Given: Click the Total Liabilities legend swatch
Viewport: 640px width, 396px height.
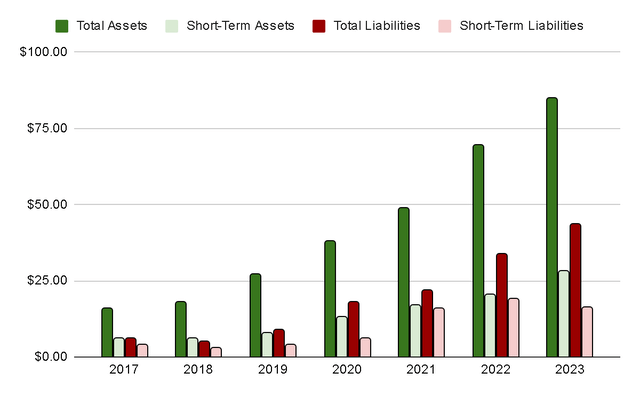Looking at the screenshot, I should click(319, 26).
